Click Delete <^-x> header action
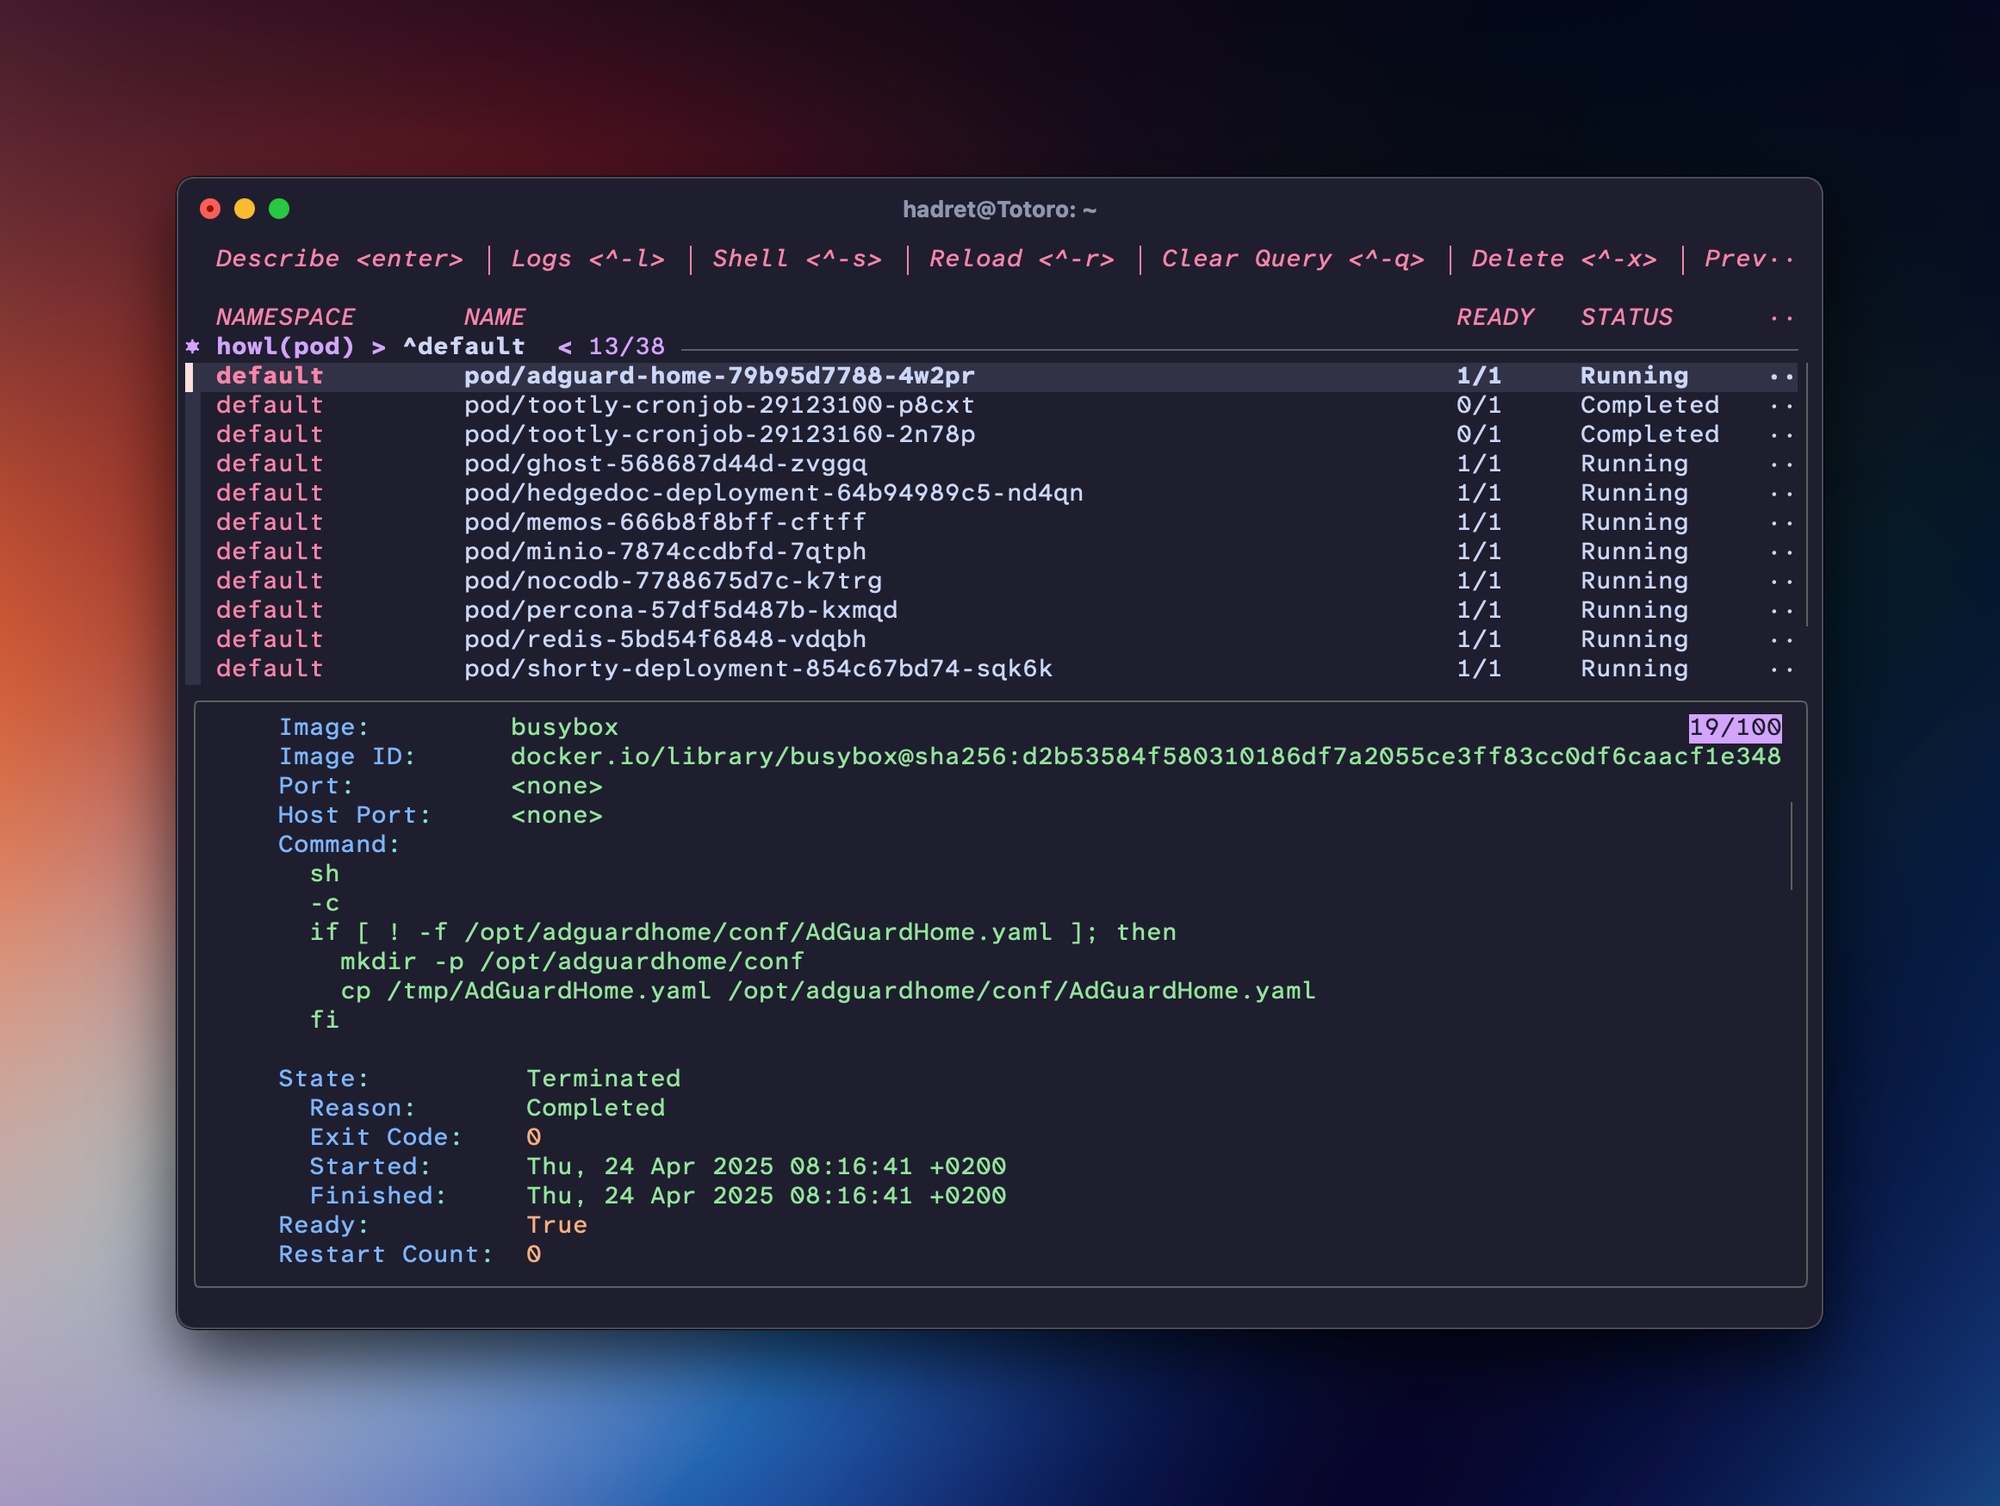 click(1563, 259)
